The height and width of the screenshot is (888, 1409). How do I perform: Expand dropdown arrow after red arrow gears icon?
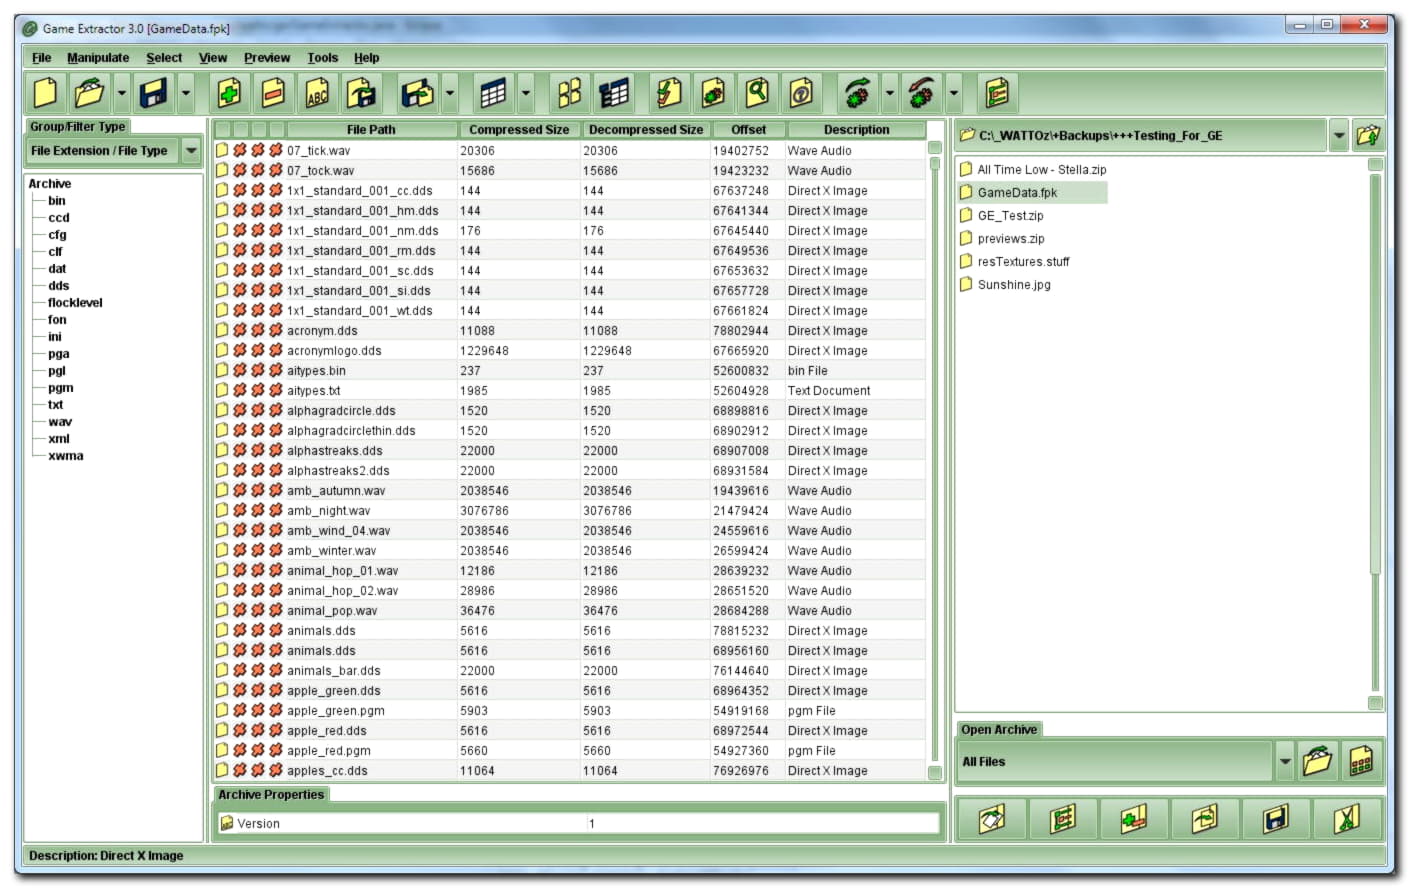[x=954, y=93]
